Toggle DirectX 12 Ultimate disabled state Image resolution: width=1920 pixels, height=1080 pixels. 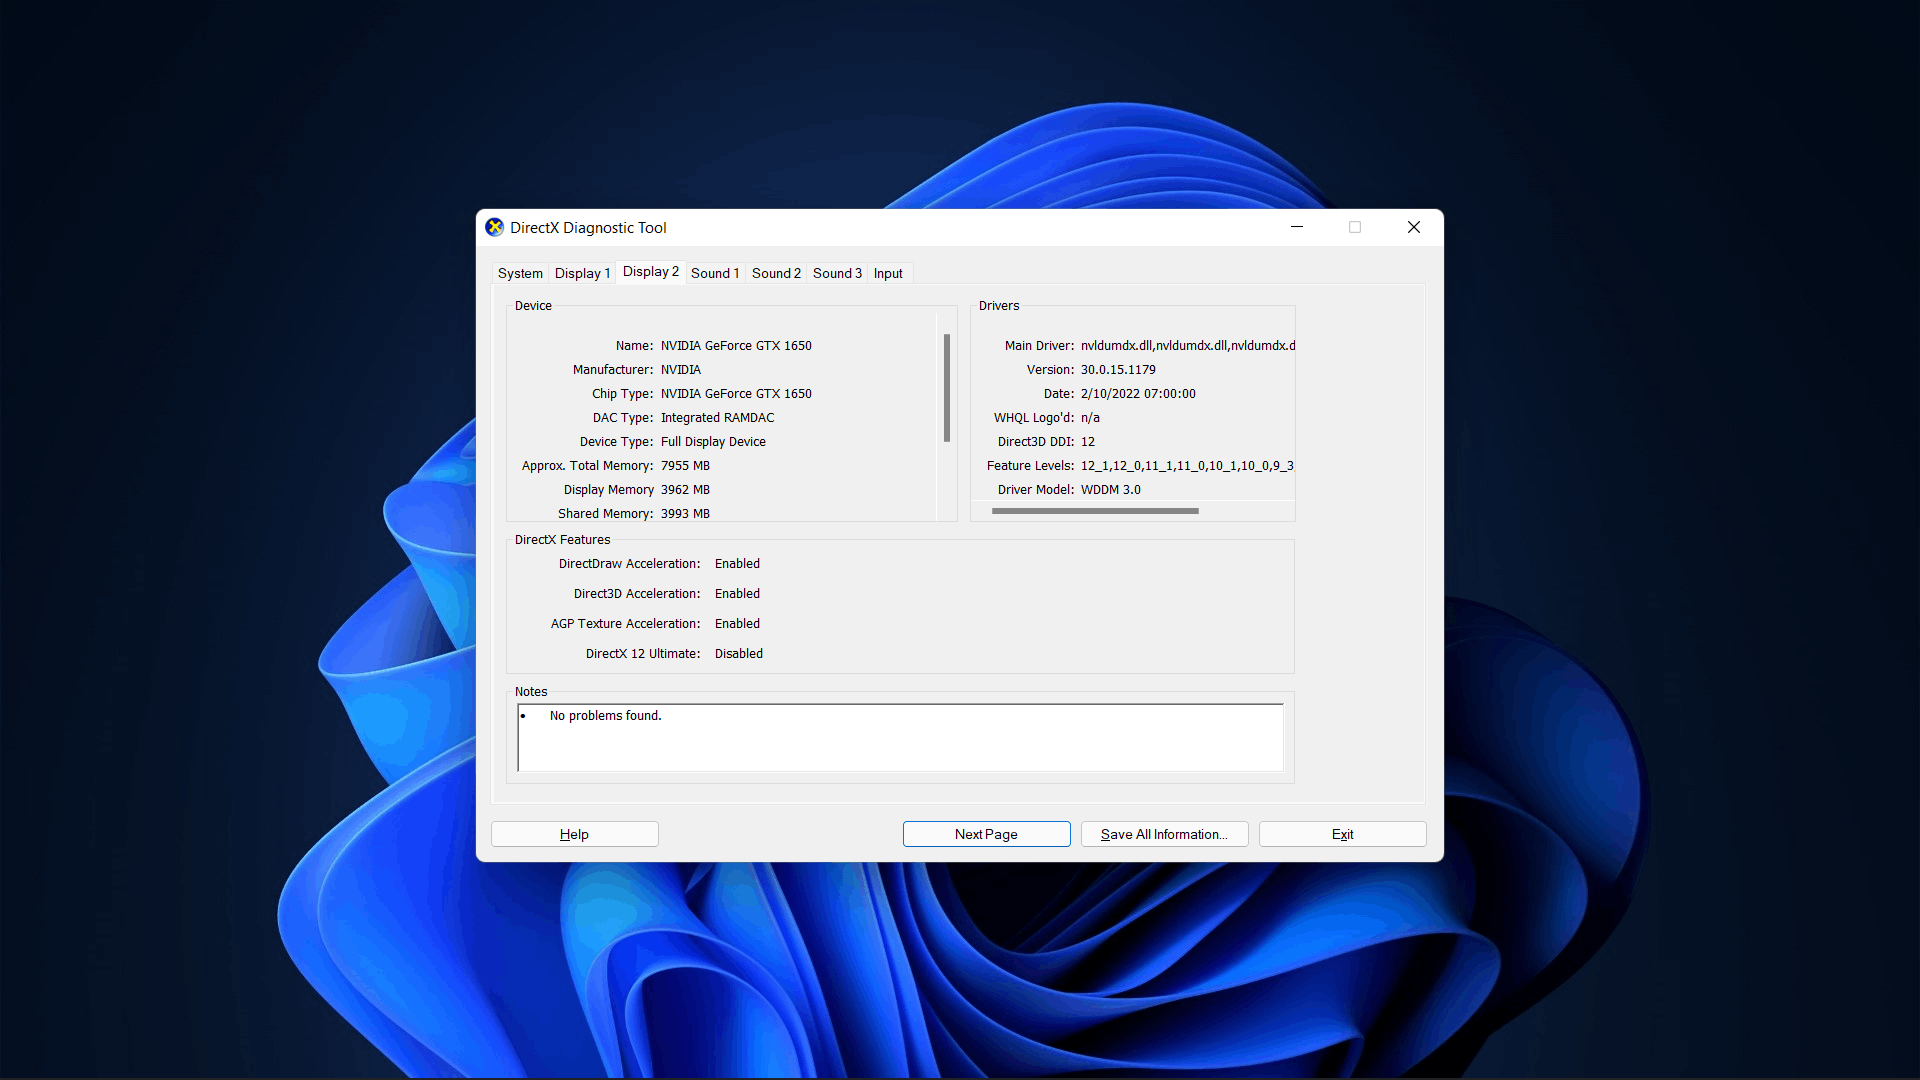pos(738,653)
